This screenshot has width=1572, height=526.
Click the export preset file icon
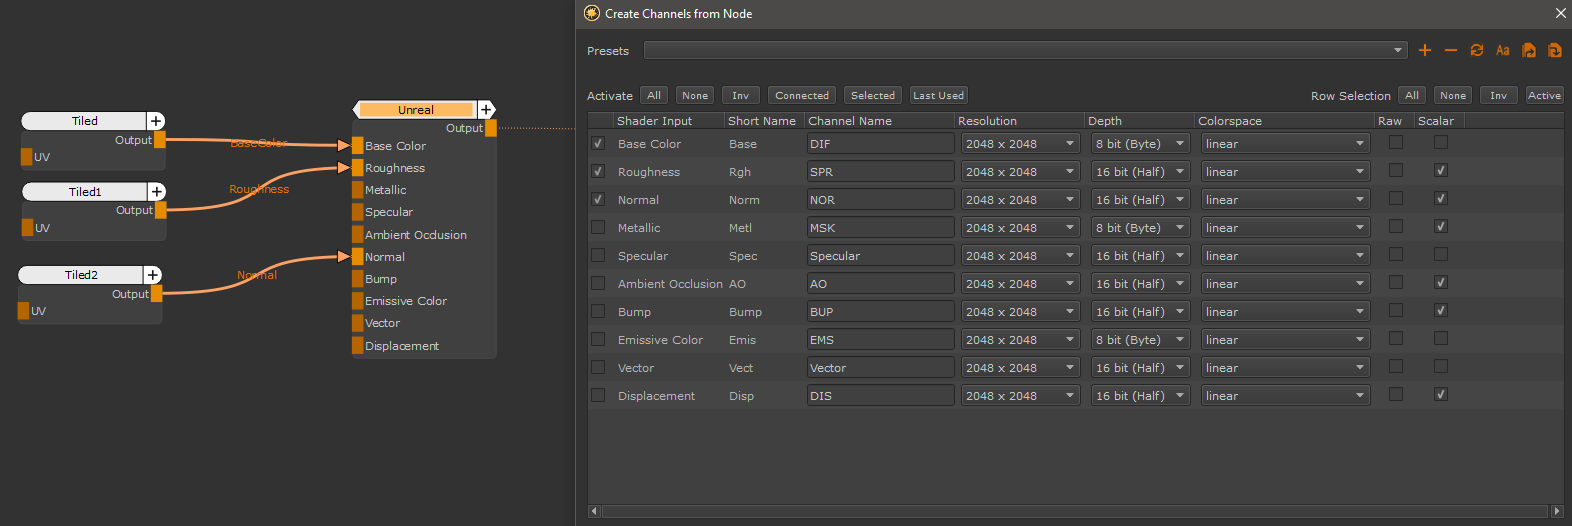pos(1528,50)
